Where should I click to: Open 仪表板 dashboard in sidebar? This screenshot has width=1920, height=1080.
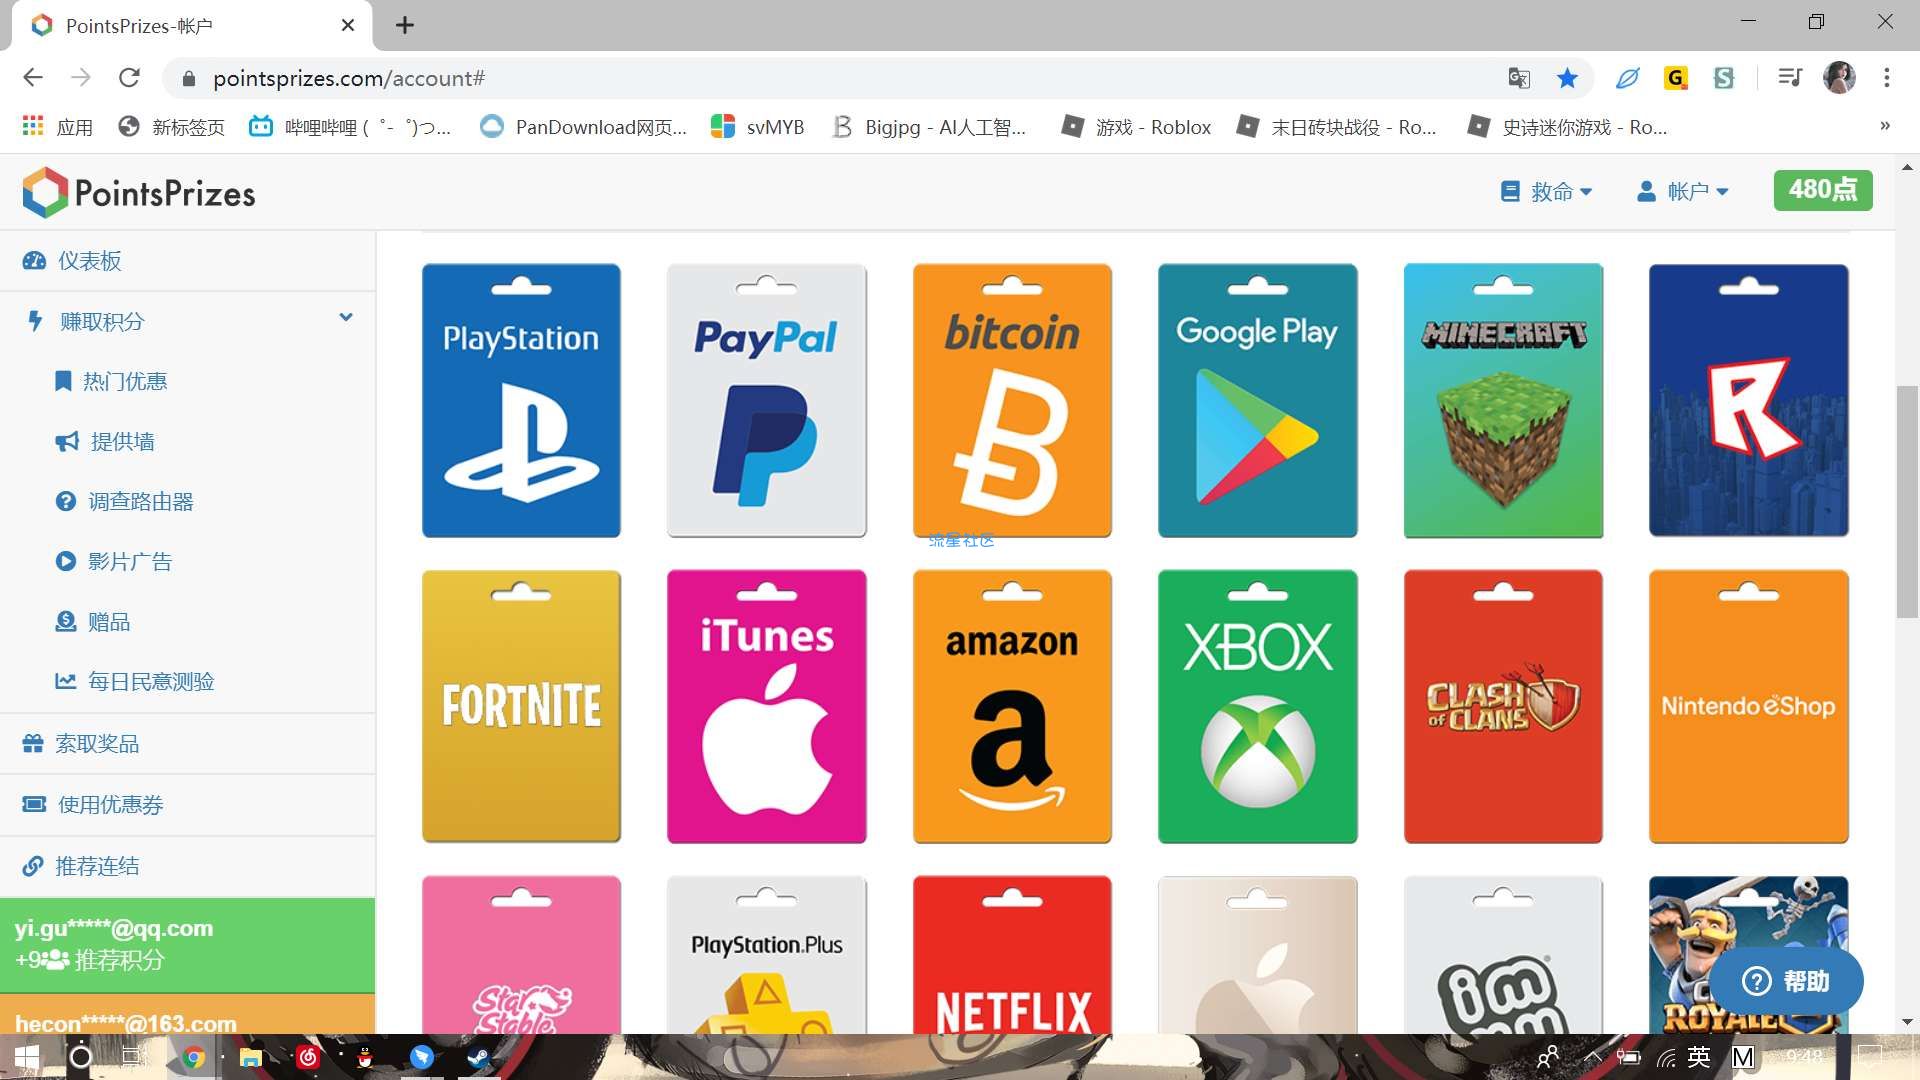coord(188,261)
